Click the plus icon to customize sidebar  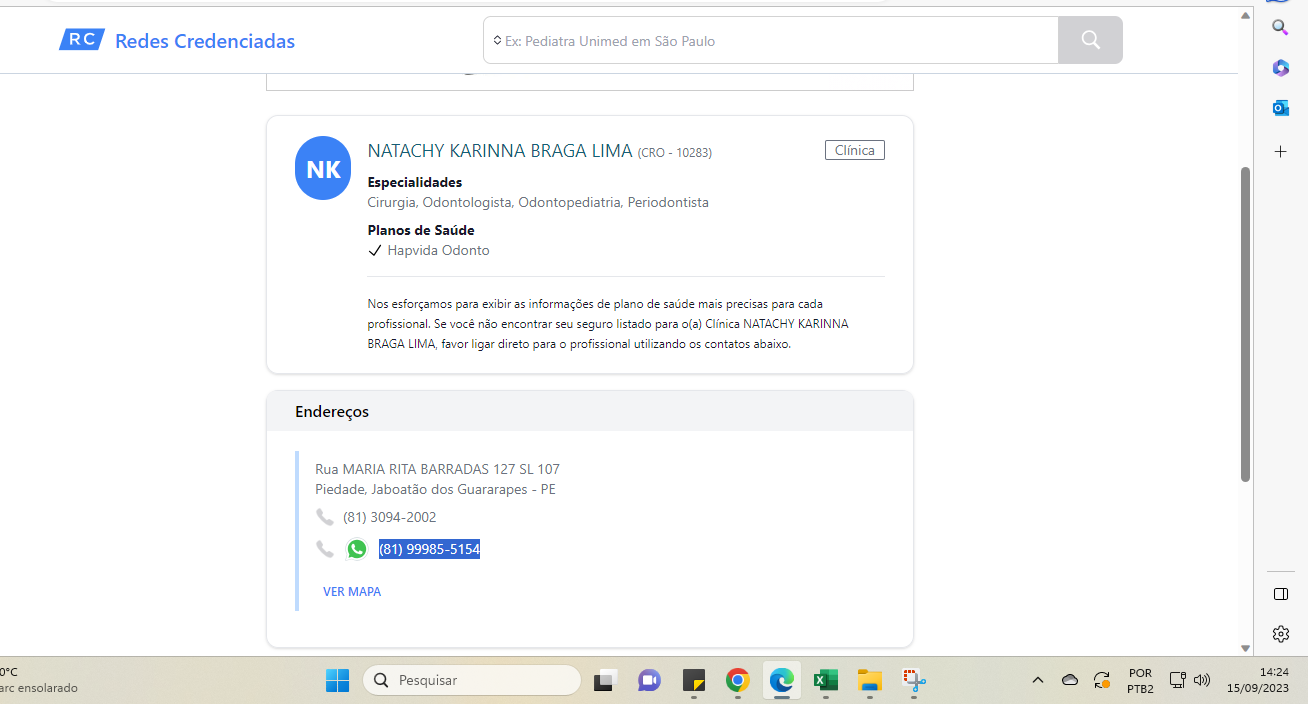tap(1280, 151)
